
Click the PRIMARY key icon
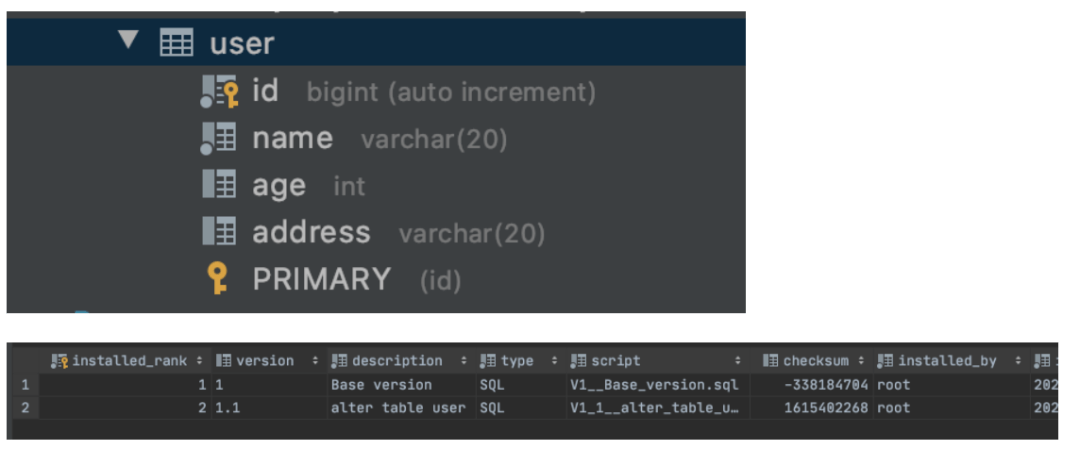(x=218, y=278)
